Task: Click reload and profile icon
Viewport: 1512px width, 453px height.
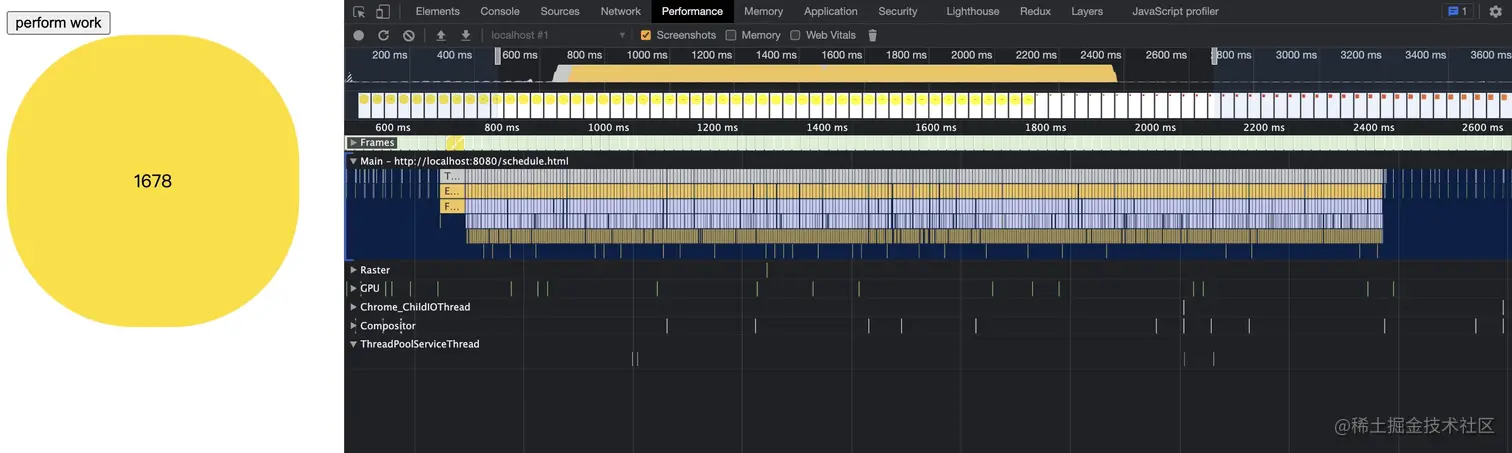Action: [383, 35]
